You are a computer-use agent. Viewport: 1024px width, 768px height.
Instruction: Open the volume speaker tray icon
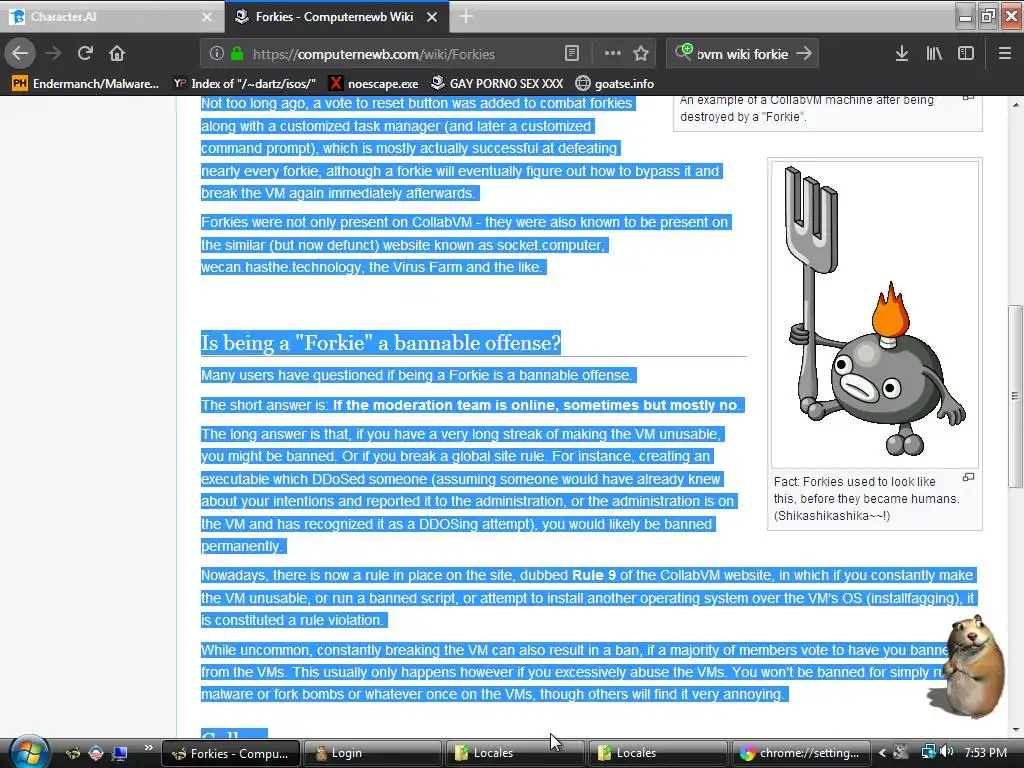tap(947, 752)
